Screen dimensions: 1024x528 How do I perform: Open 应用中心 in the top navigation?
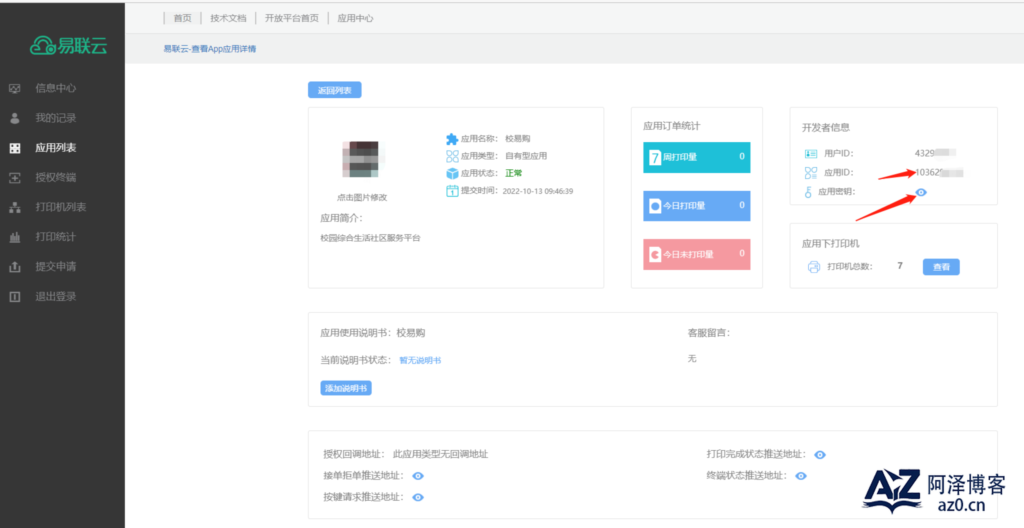click(355, 18)
